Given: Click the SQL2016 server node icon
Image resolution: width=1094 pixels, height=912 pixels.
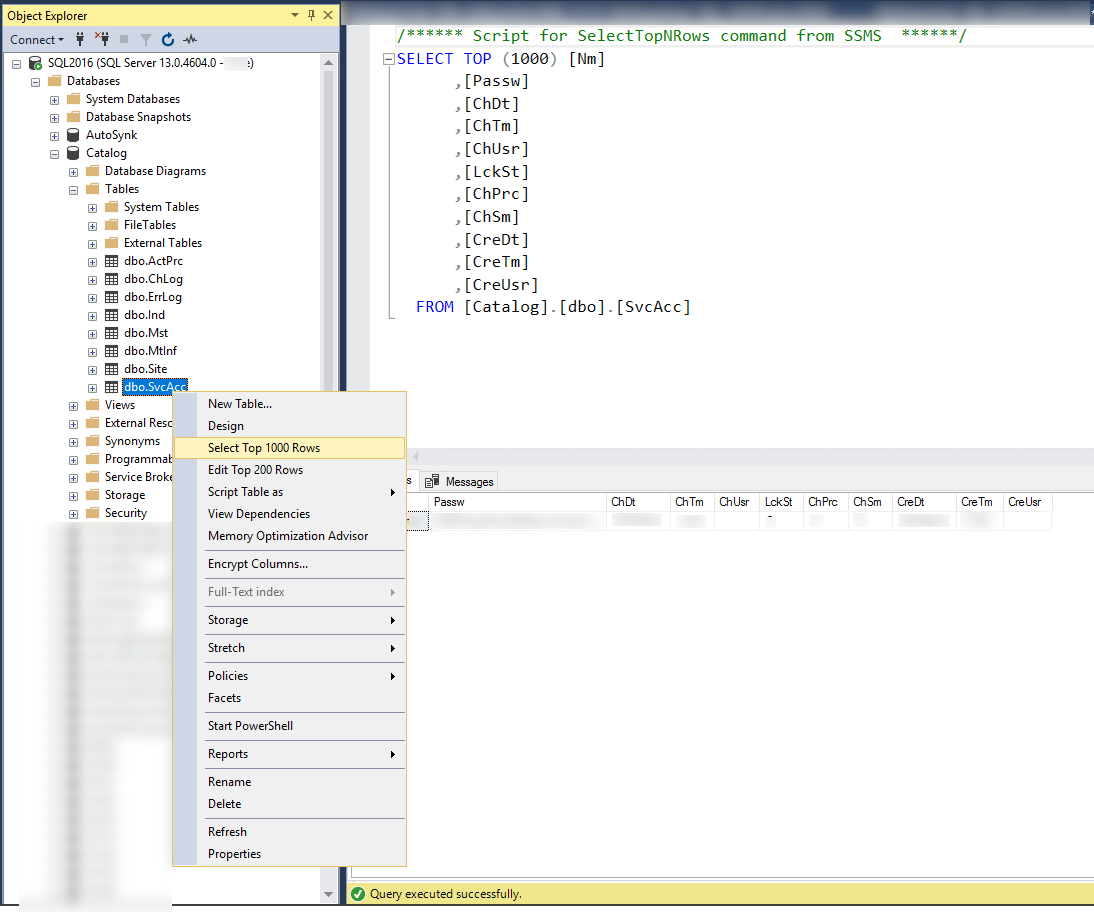Looking at the screenshot, I should (35, 63).
